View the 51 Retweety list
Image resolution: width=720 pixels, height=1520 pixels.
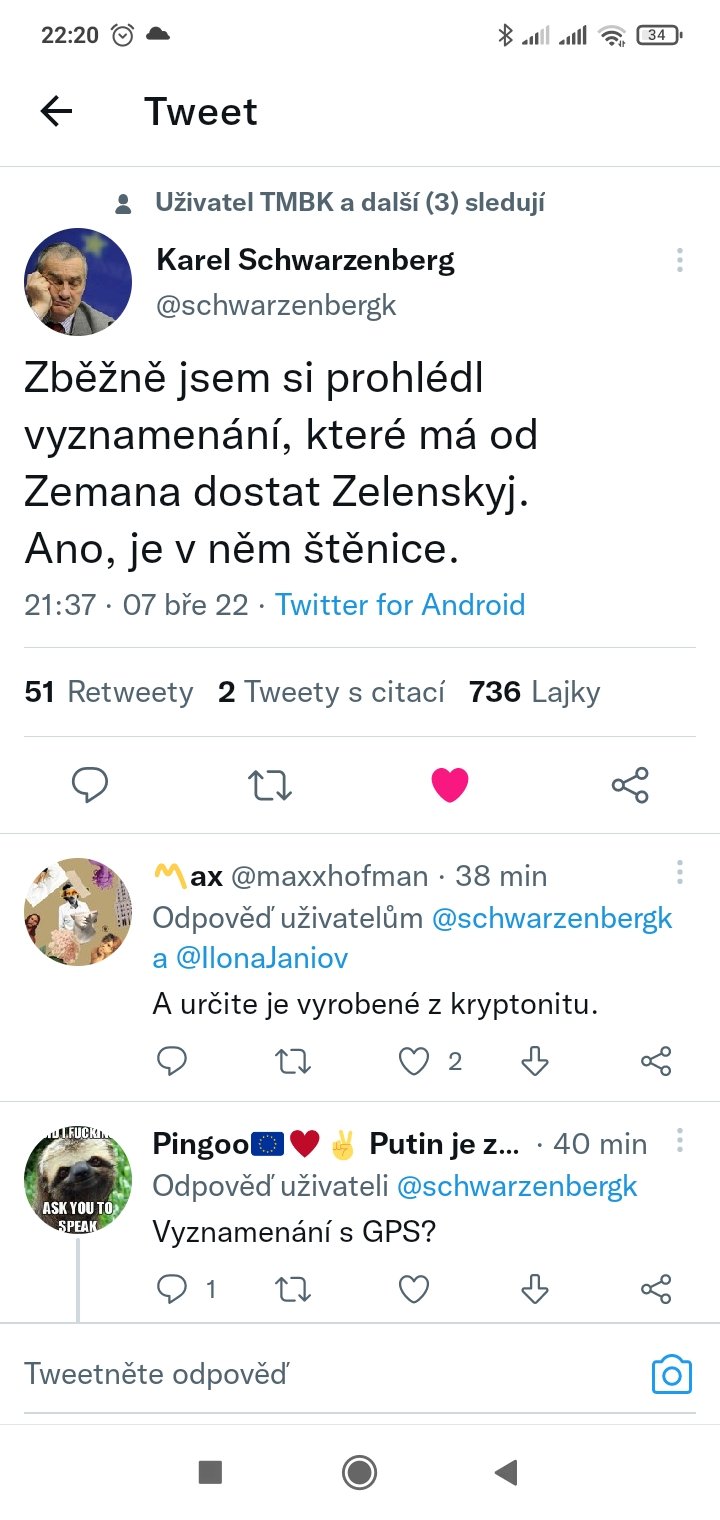tap(109, 692)
